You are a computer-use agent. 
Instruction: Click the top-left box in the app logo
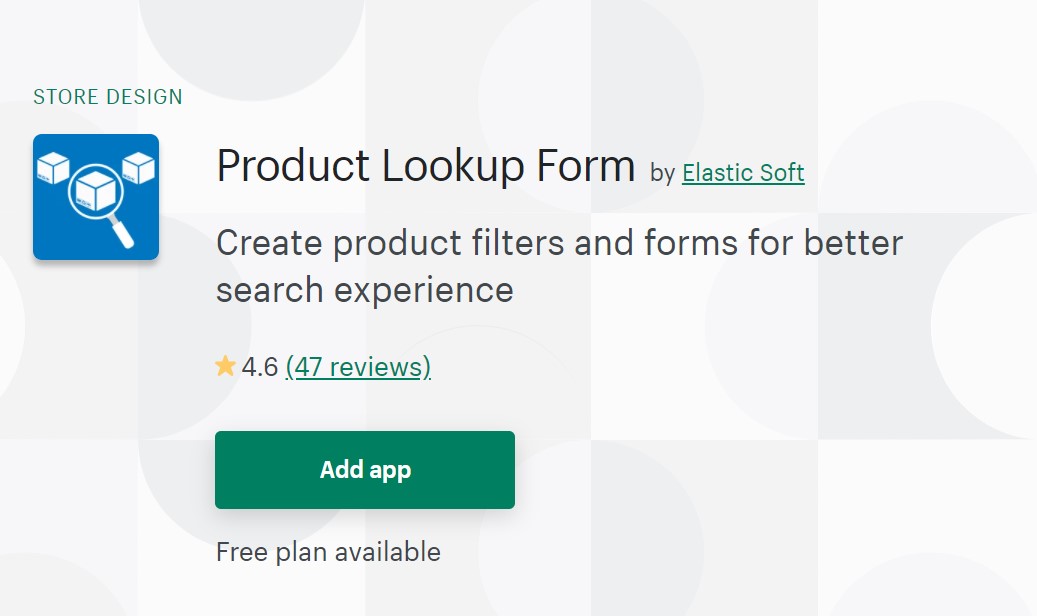point(51,167)
